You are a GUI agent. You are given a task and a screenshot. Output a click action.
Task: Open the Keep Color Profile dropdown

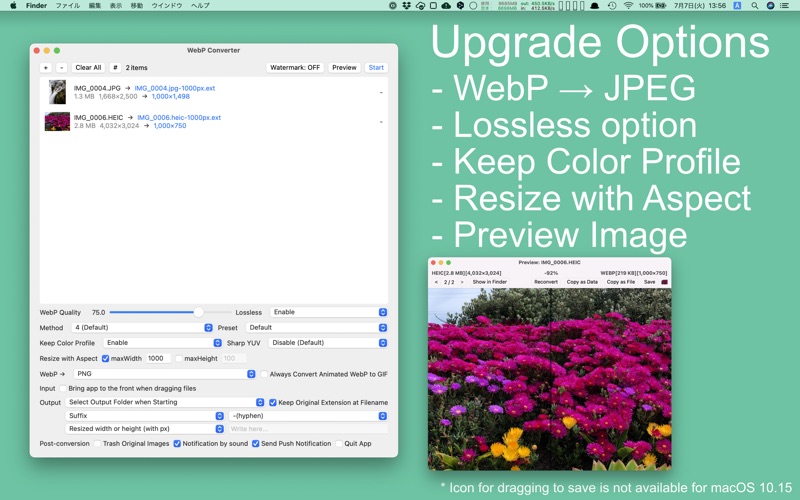click(x=163, y=342)
